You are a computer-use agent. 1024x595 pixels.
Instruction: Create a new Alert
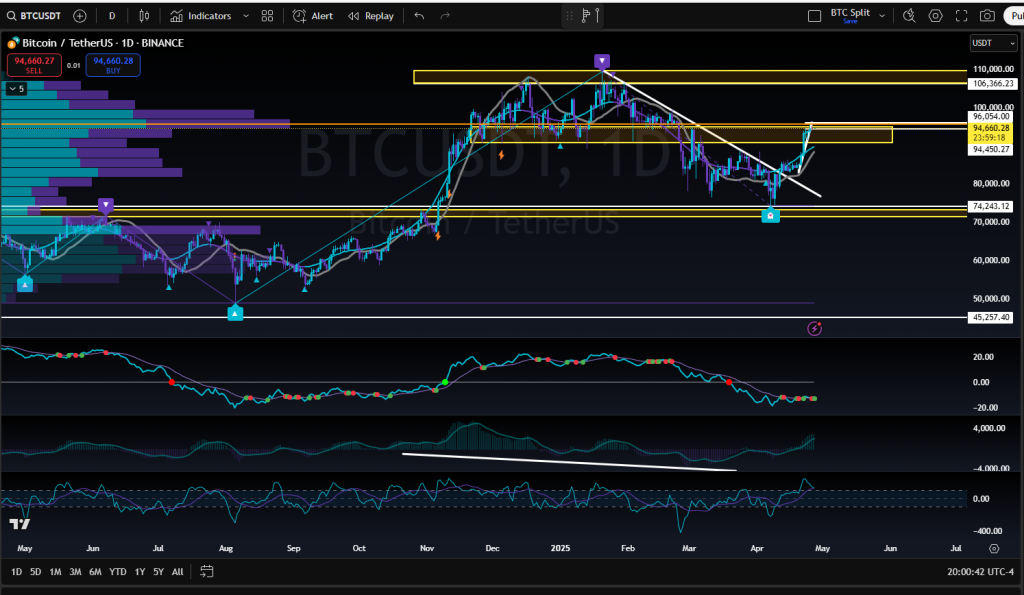tap(313, 16)
